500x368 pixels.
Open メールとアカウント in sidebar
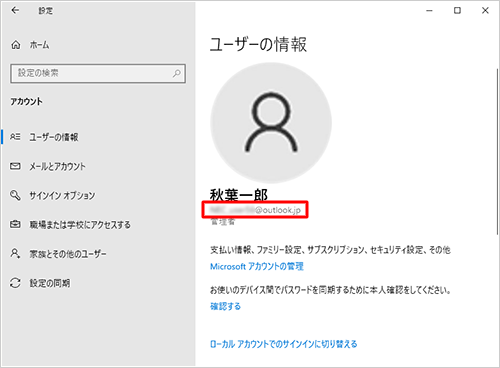(x=57, y=166)
